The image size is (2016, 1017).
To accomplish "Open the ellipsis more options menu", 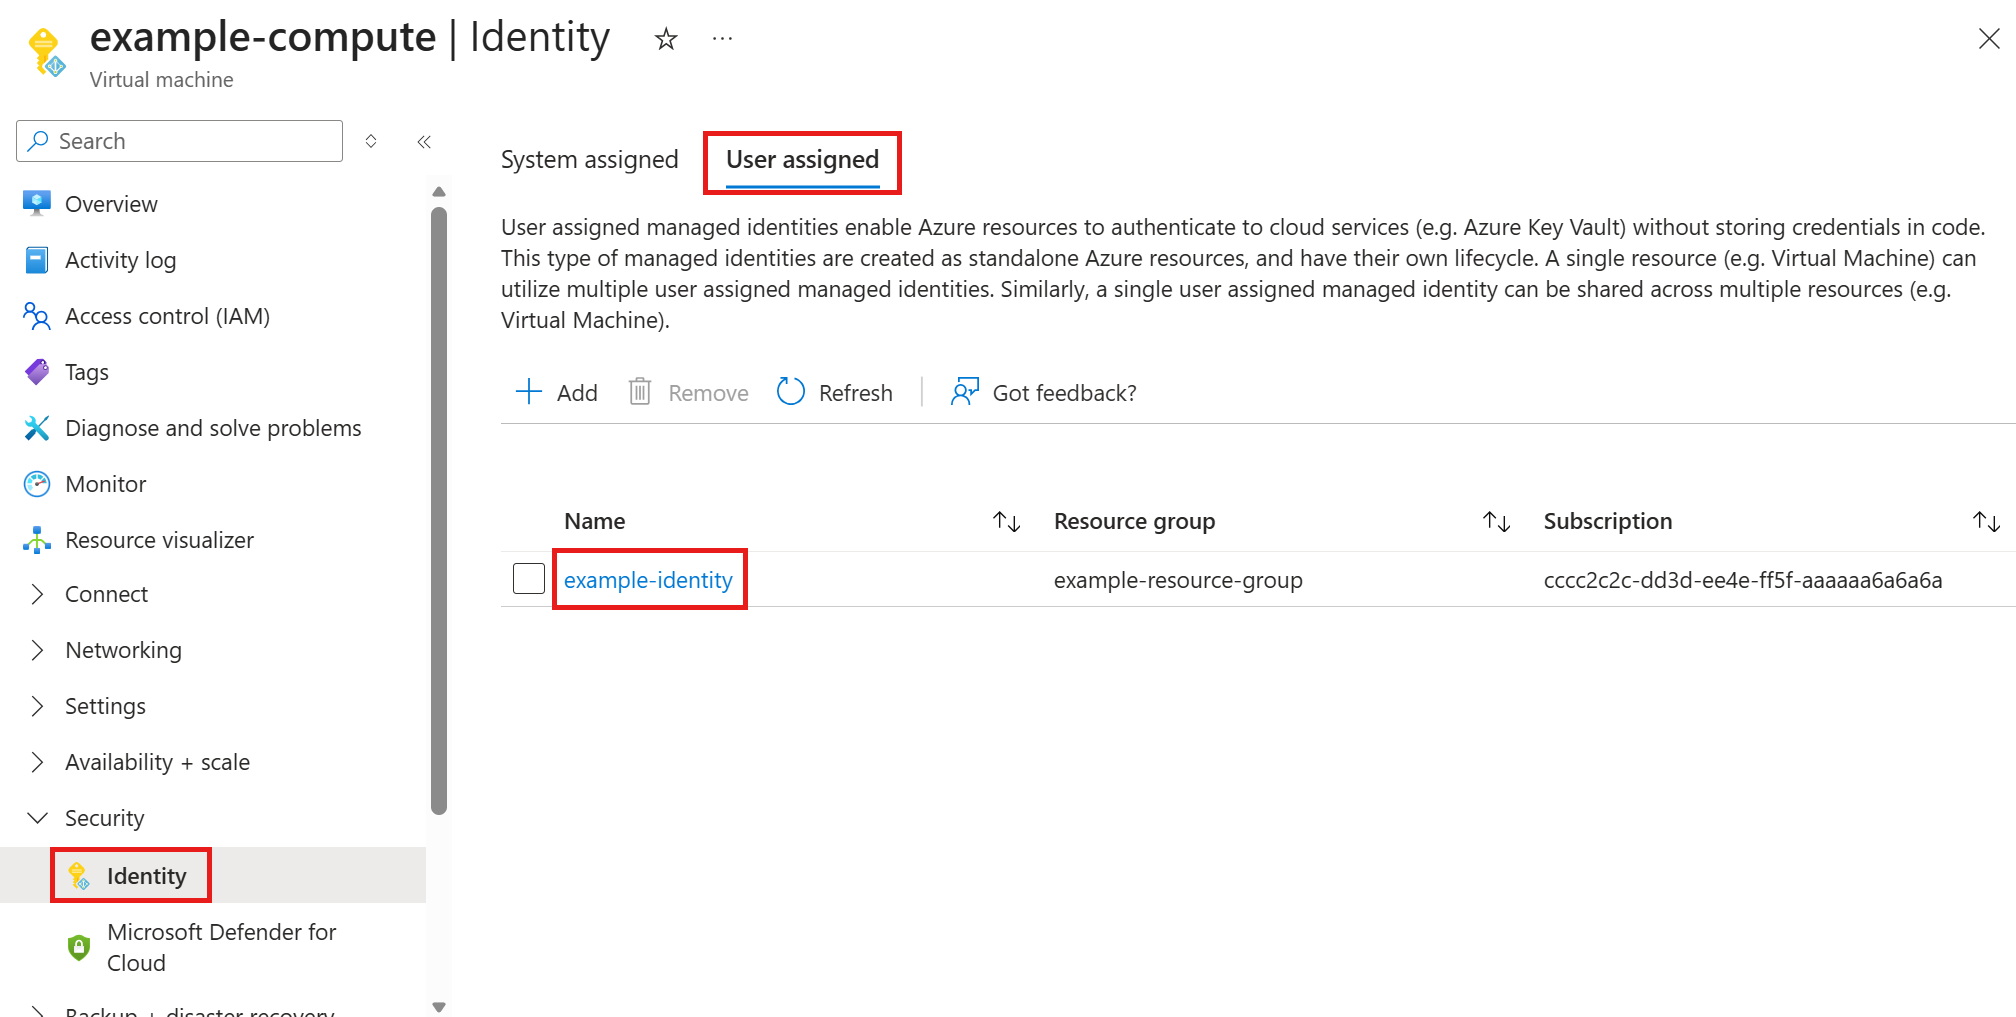I will tap(722, 39).
